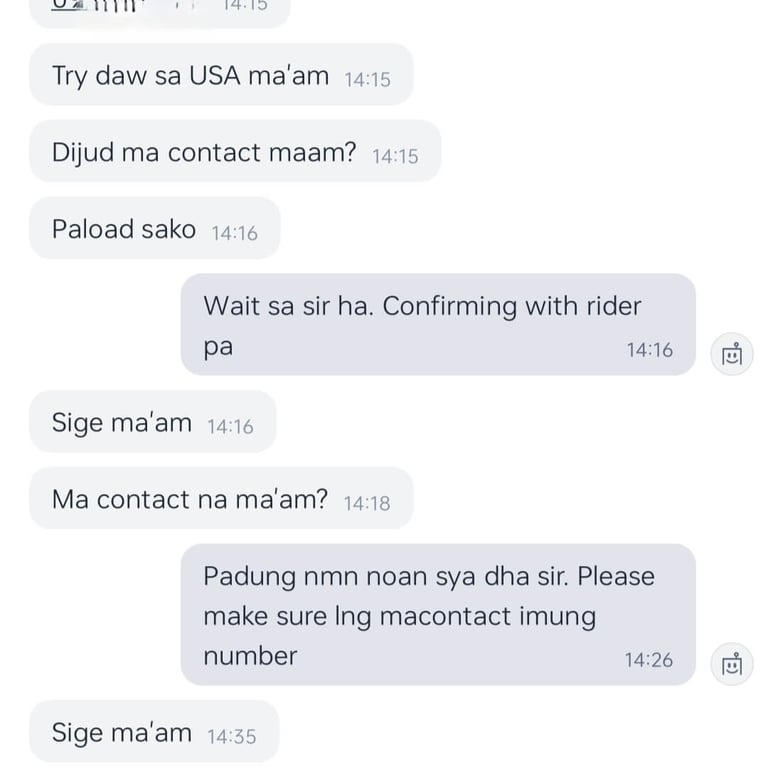Tap the word "number" in the sent message
This screenshot has height=768, width=768.
250,656
